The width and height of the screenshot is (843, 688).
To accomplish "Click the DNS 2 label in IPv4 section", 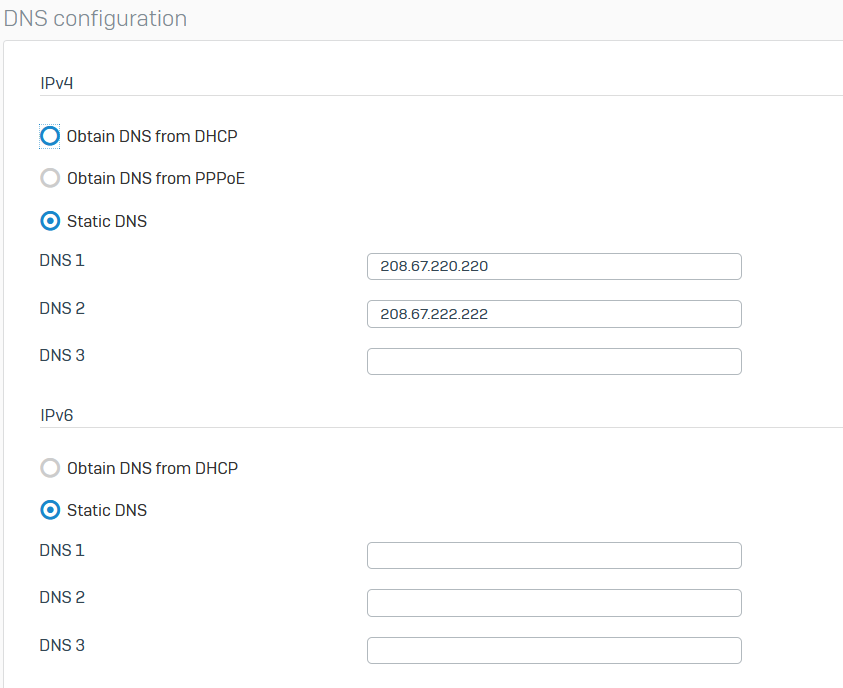I will [62, 309].
